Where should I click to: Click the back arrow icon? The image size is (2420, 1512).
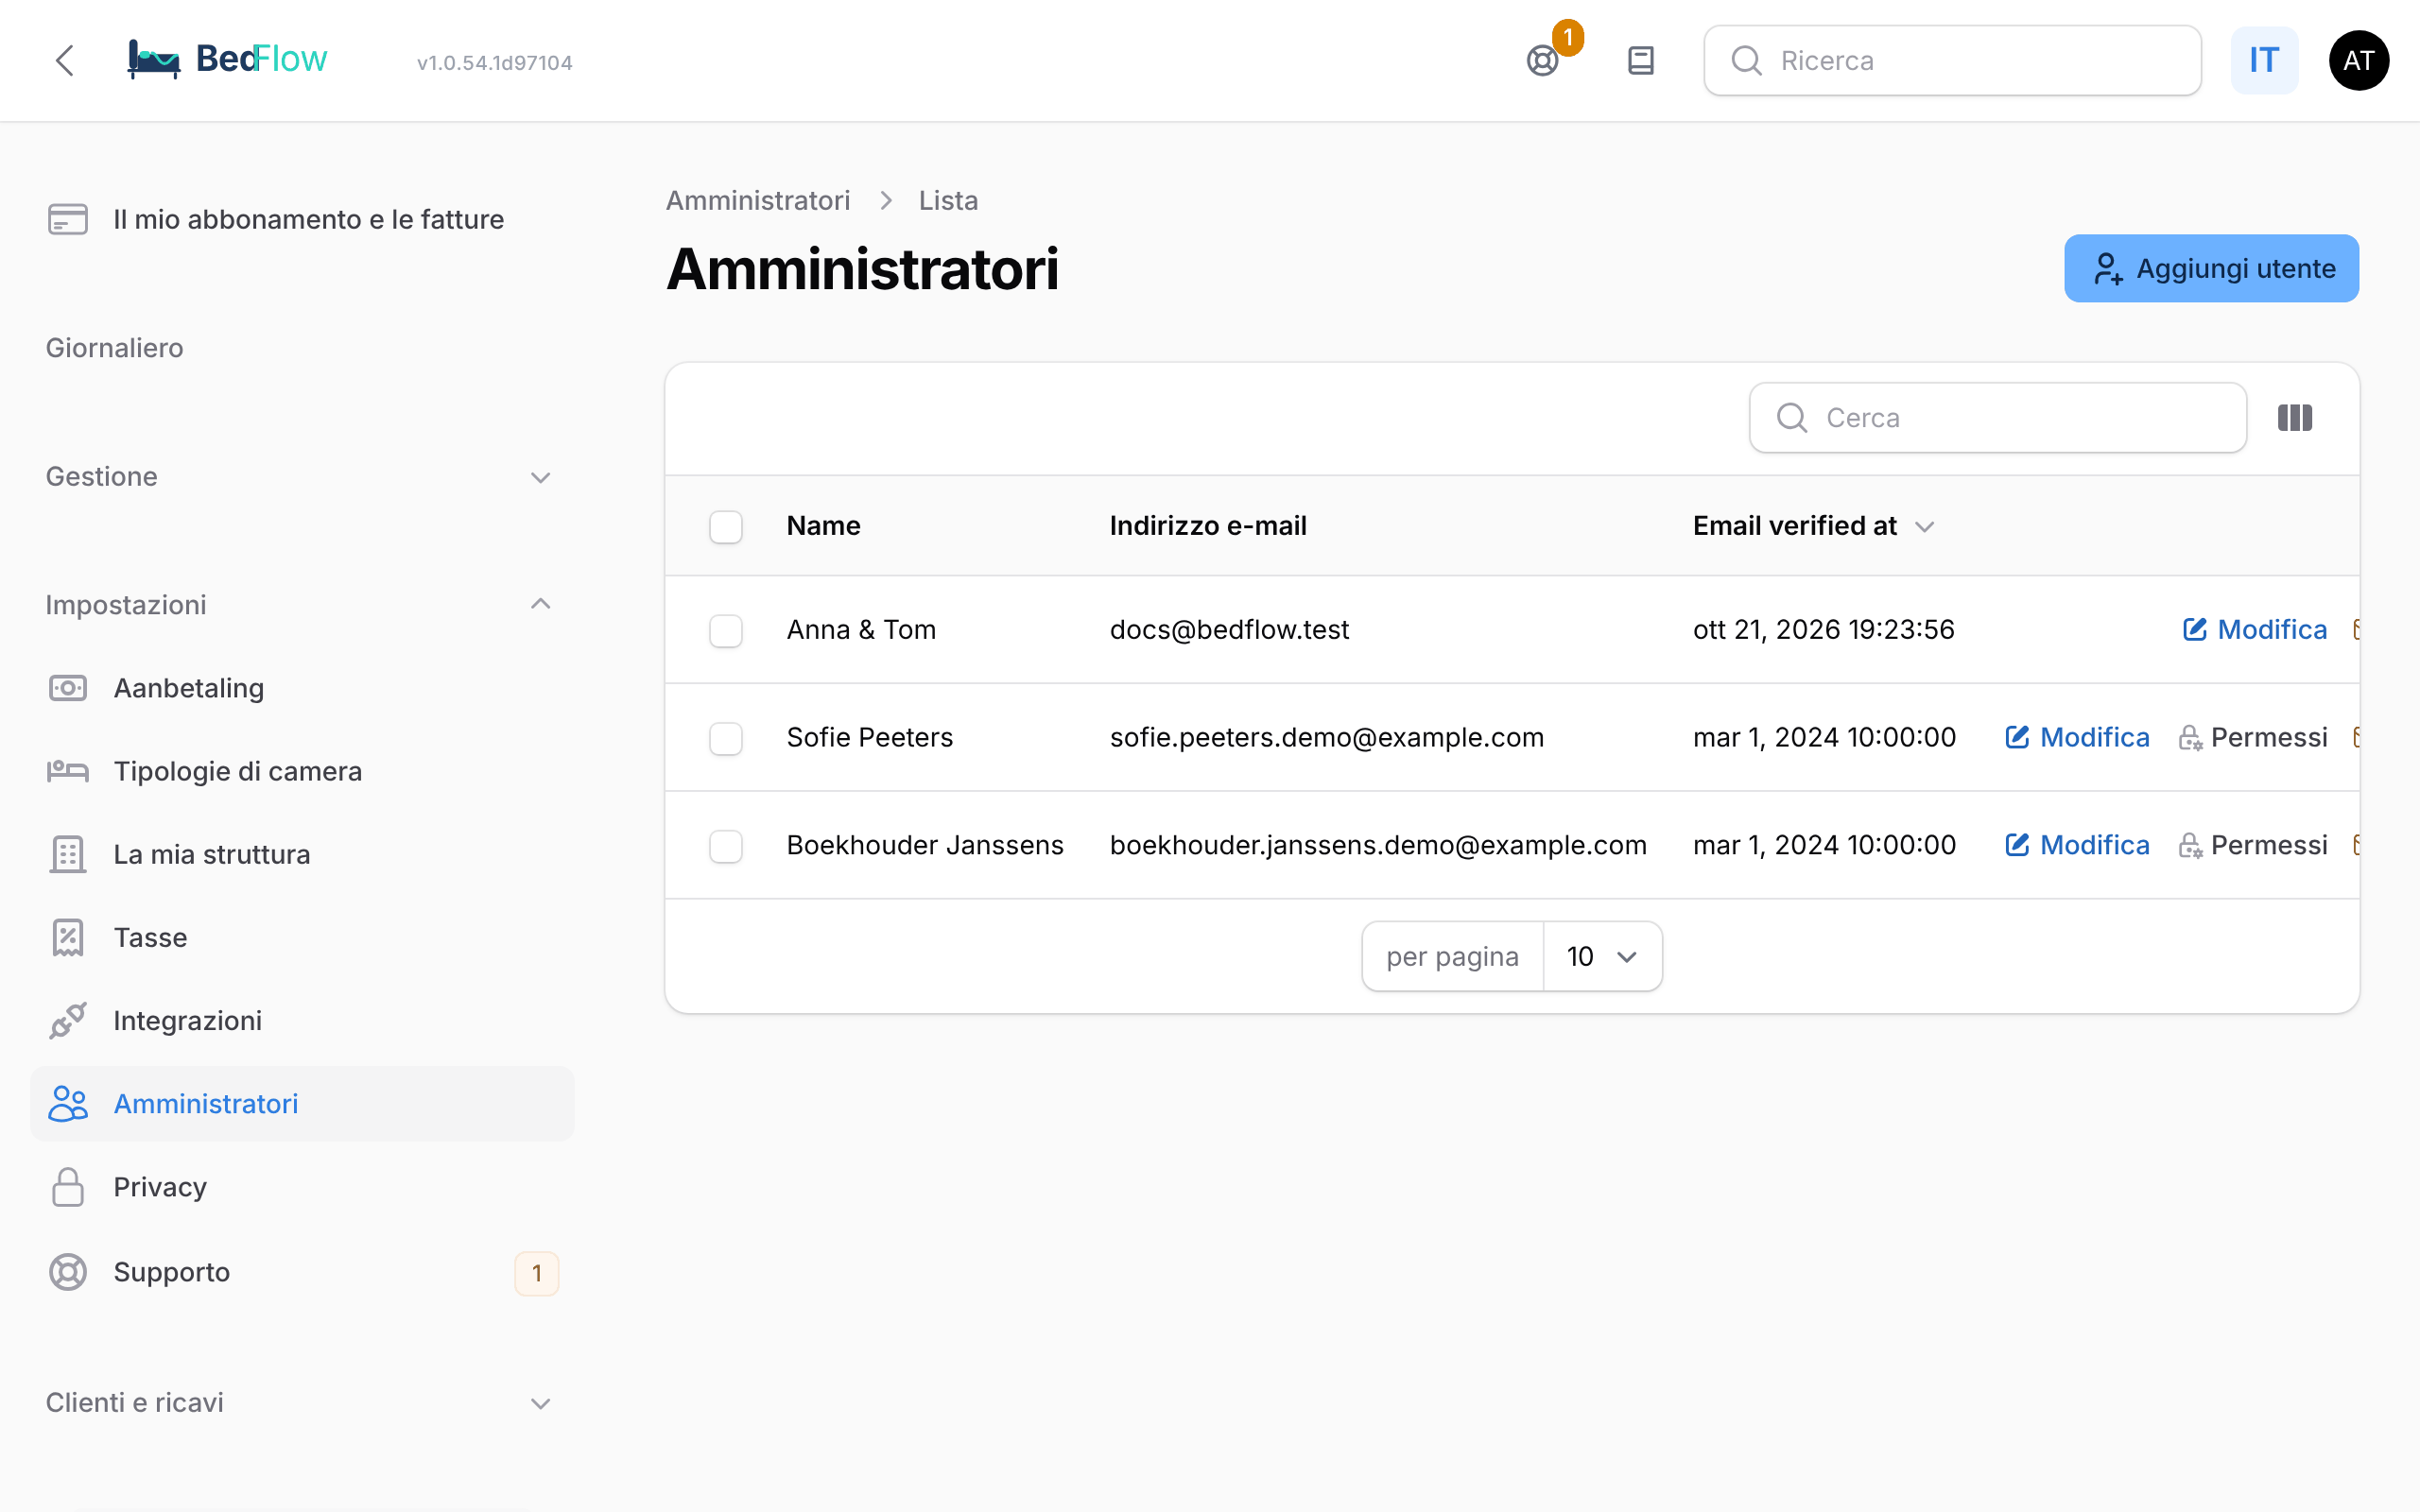(65, 60)
